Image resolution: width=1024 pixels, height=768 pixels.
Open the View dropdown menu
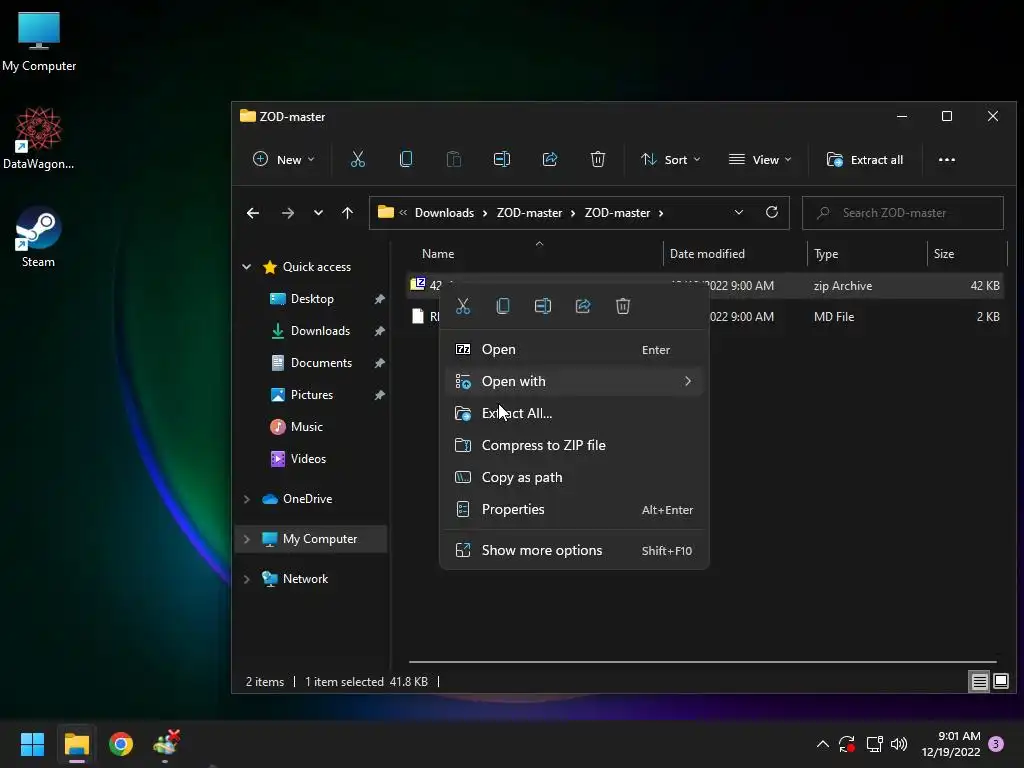pos(760,160)
